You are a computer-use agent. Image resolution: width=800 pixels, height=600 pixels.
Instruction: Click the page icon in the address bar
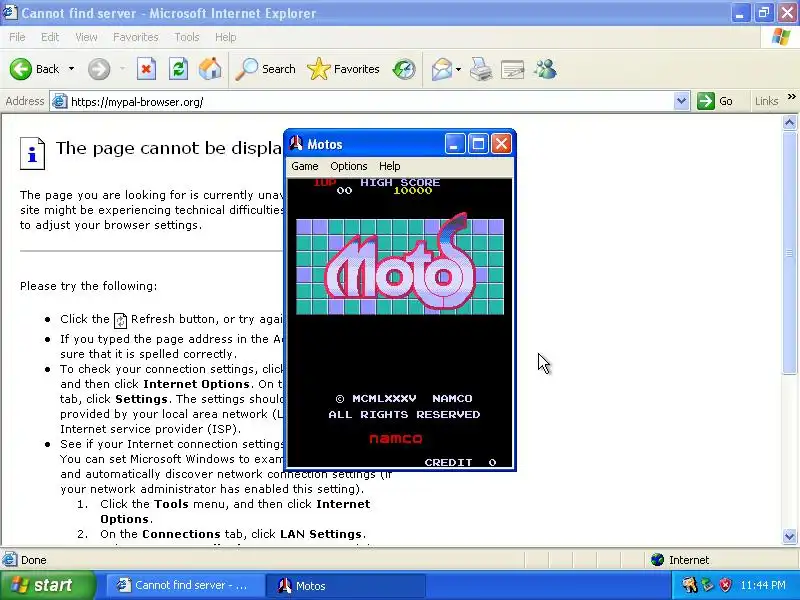[59, 101]
